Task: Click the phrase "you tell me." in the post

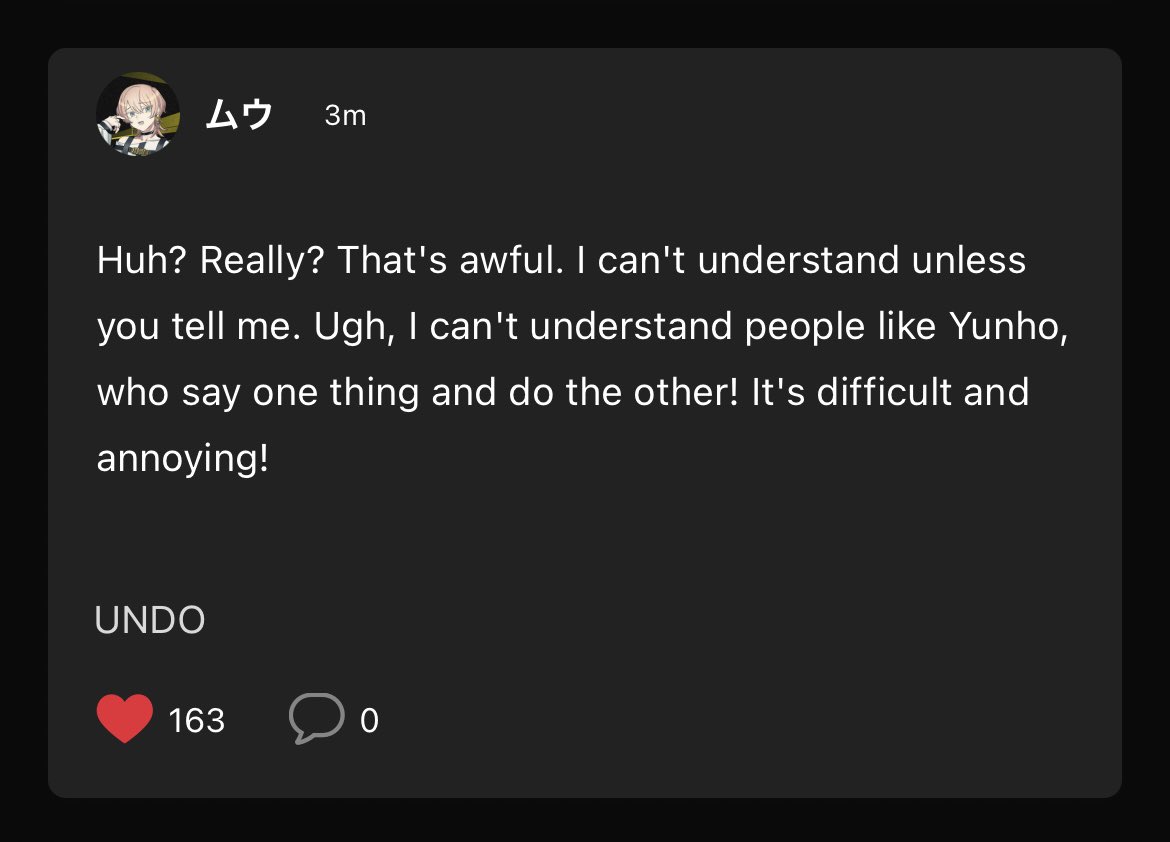Action: 199,327
